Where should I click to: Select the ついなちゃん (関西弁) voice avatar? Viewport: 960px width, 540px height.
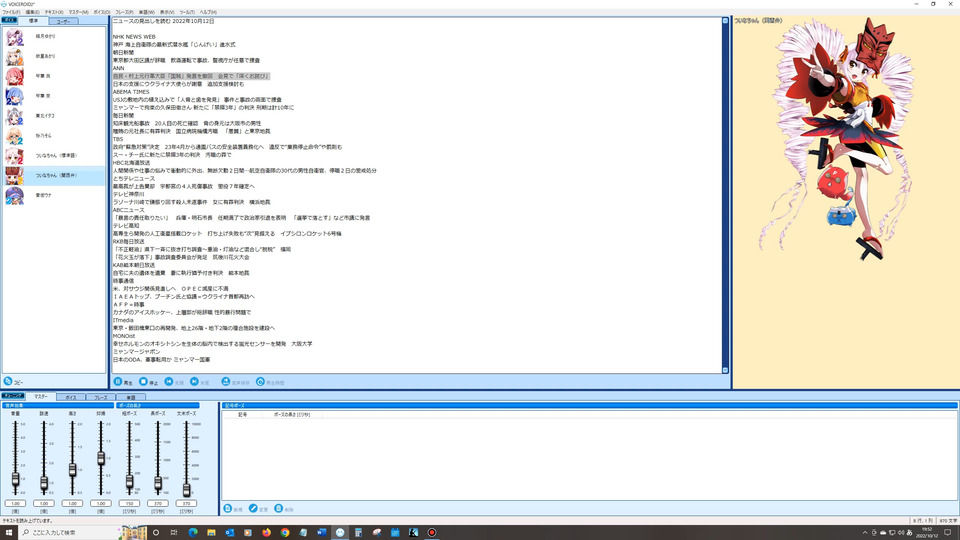coord(15,176)
